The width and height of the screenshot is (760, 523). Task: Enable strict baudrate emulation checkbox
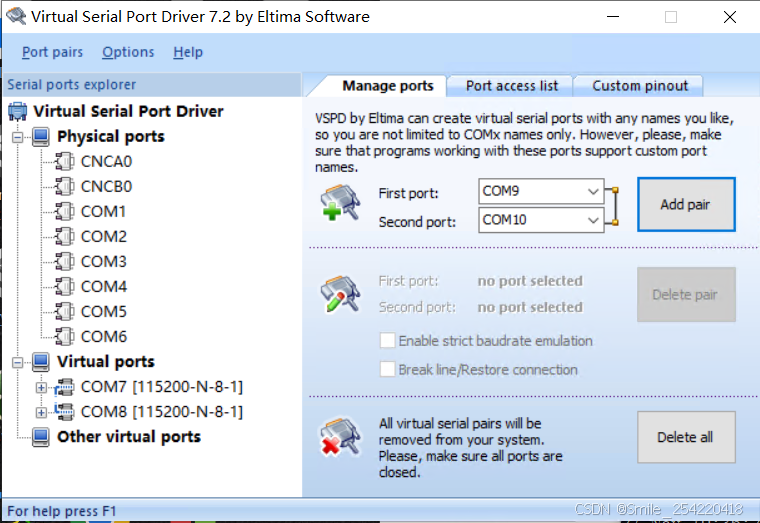coord(387,340)
